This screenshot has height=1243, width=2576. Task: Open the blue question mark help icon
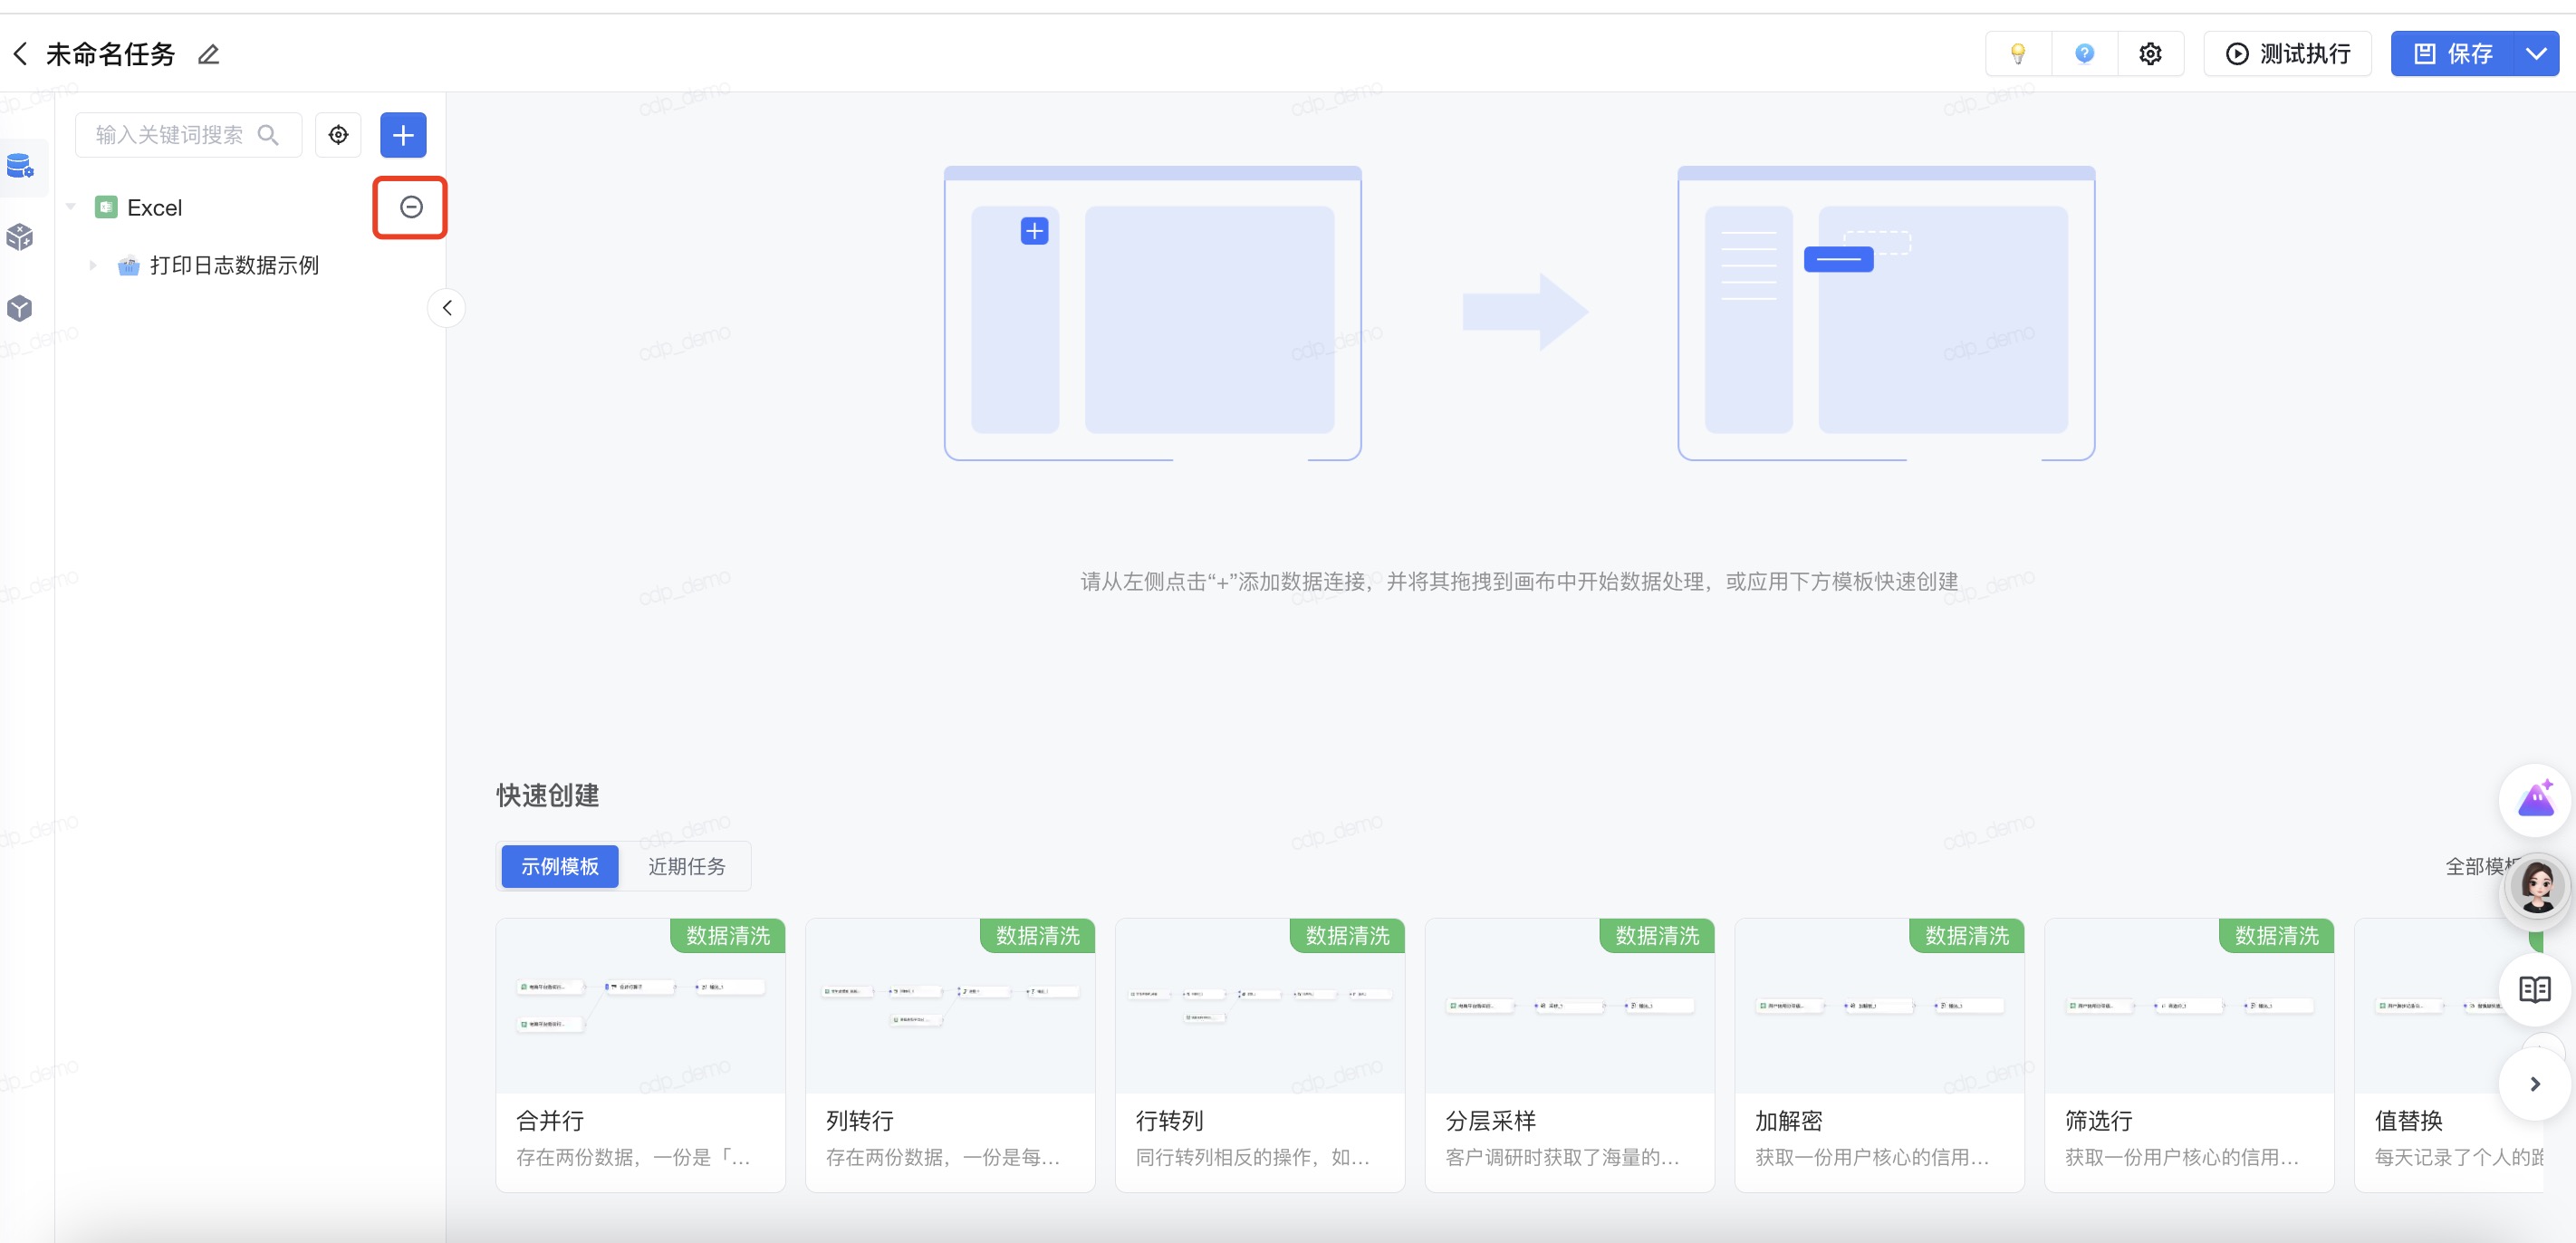(x=2084, y=54)
